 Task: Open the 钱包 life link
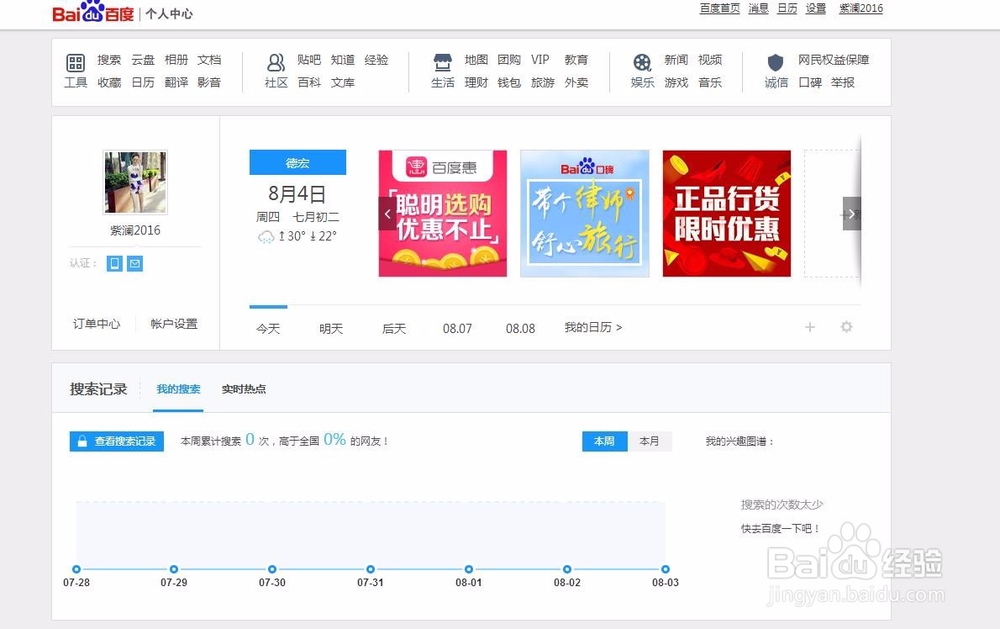tap(509, 82)
